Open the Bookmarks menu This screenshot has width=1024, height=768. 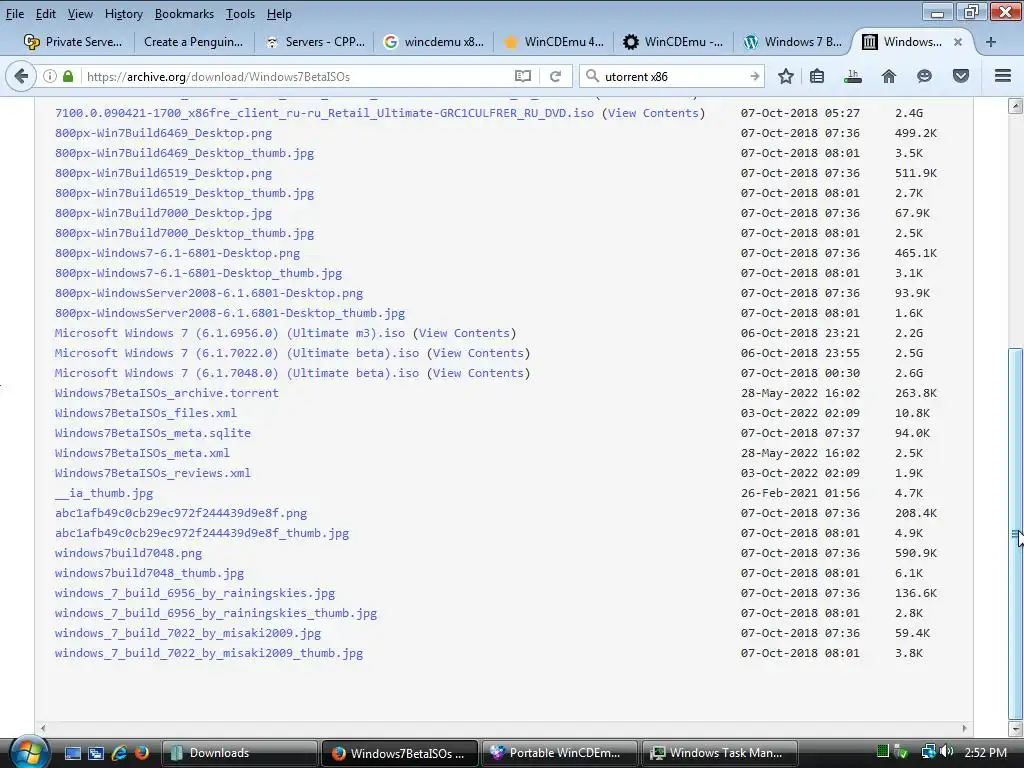(x=184, y=14)
